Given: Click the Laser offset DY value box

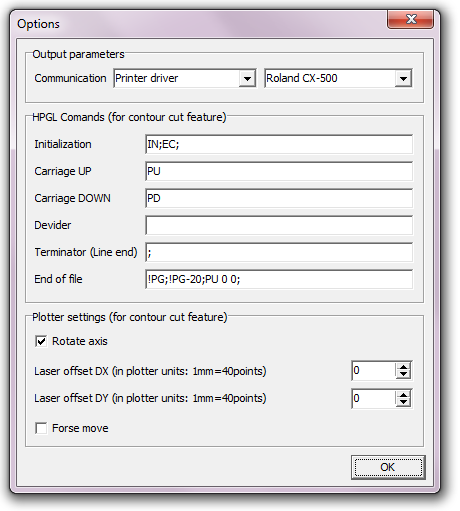Looking at the screenshot, I should [x=374, y=398].
